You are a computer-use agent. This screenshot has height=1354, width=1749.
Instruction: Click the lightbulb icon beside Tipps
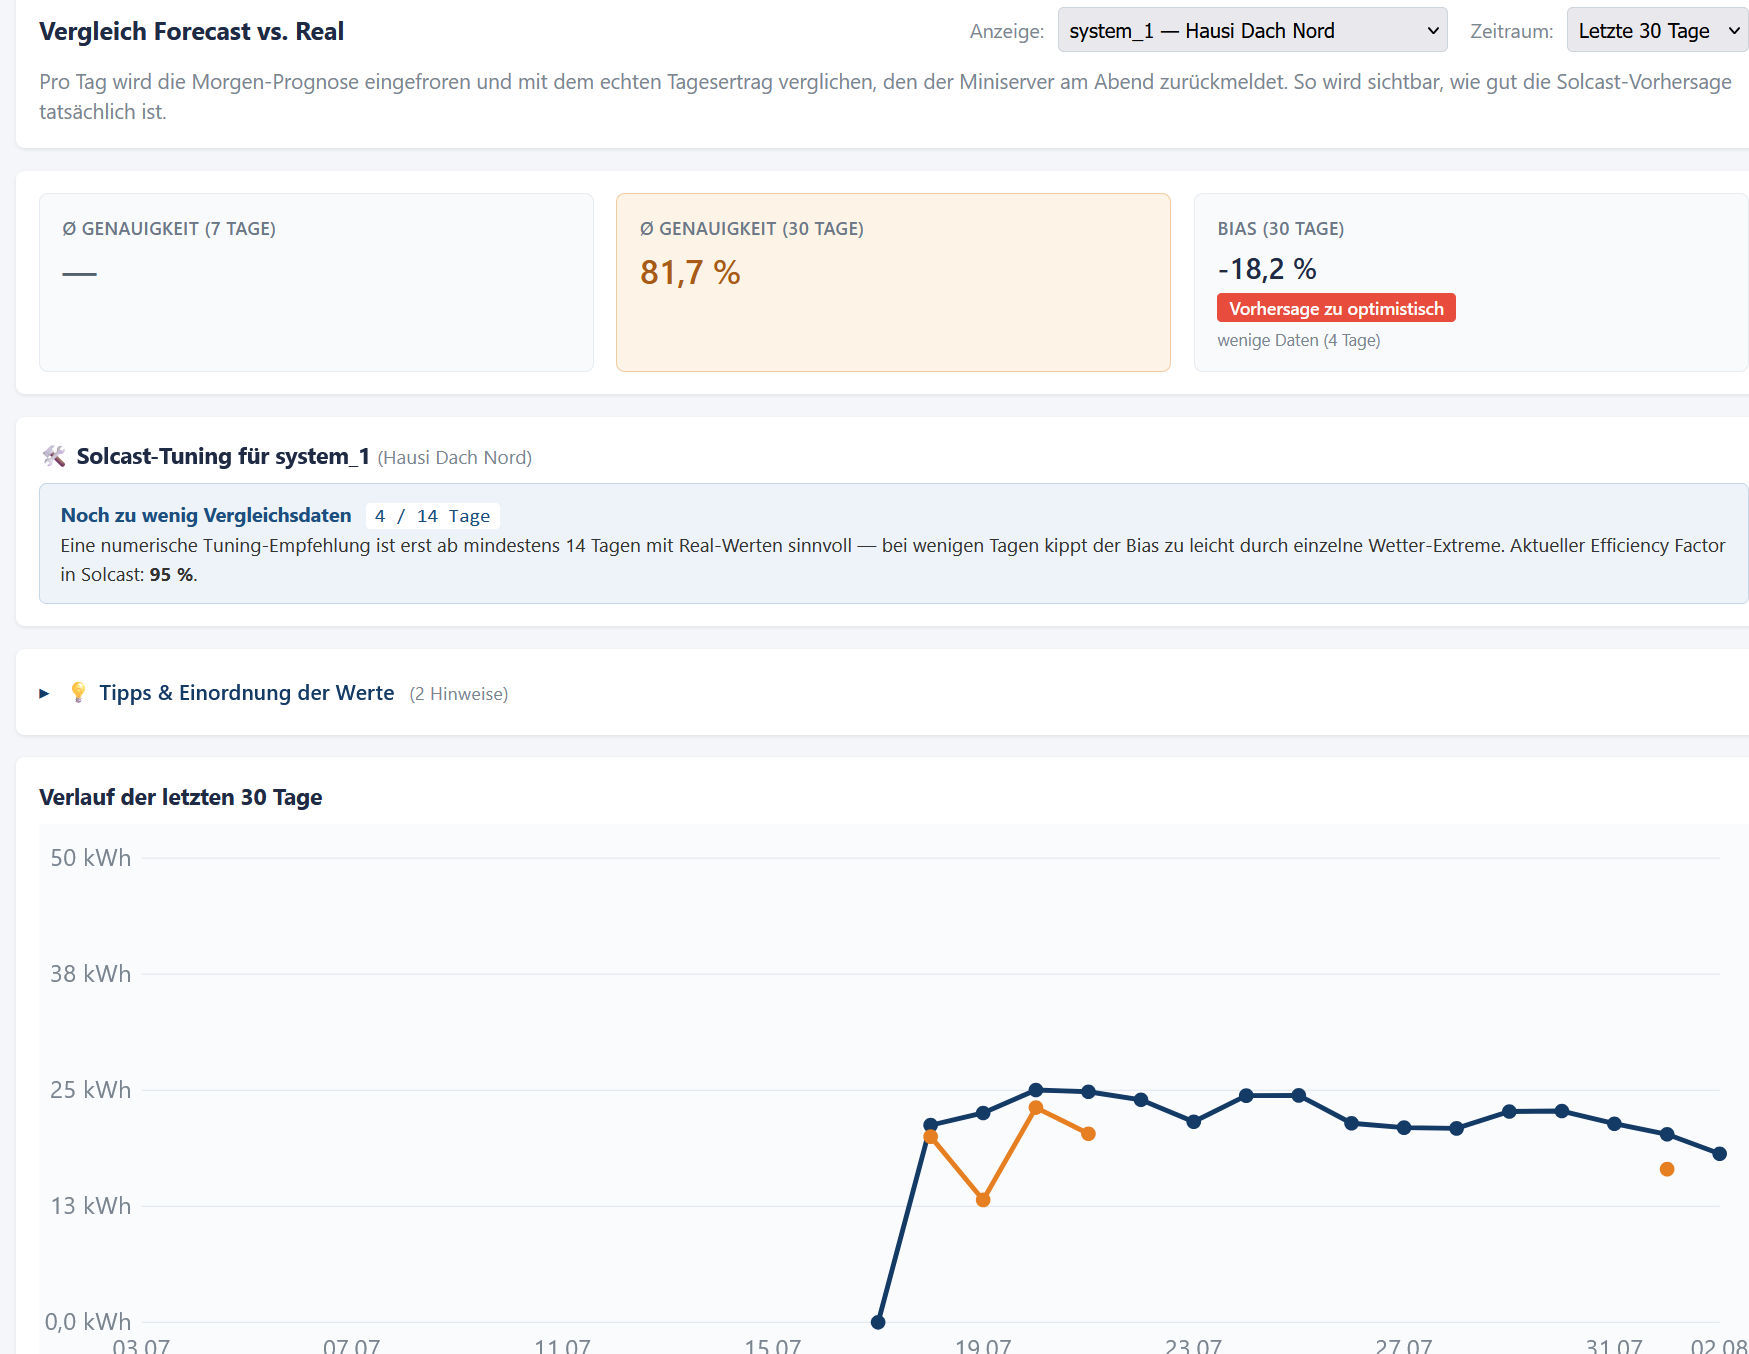coord(78,692)
